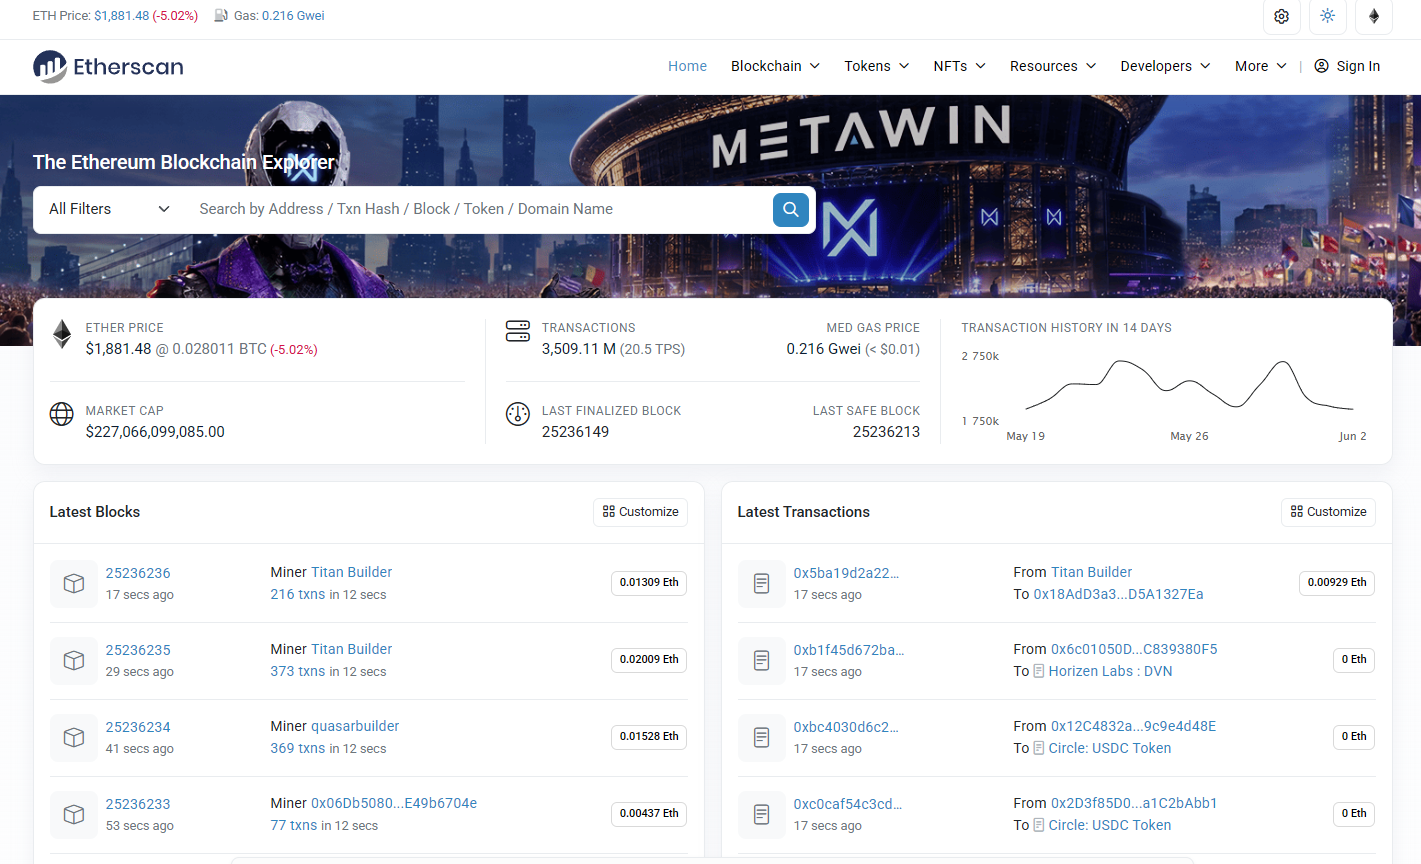Customize the Latest Blocks panel
Image resolution: width=1421 pixels, height=864 pixels.
click(640, 512)
